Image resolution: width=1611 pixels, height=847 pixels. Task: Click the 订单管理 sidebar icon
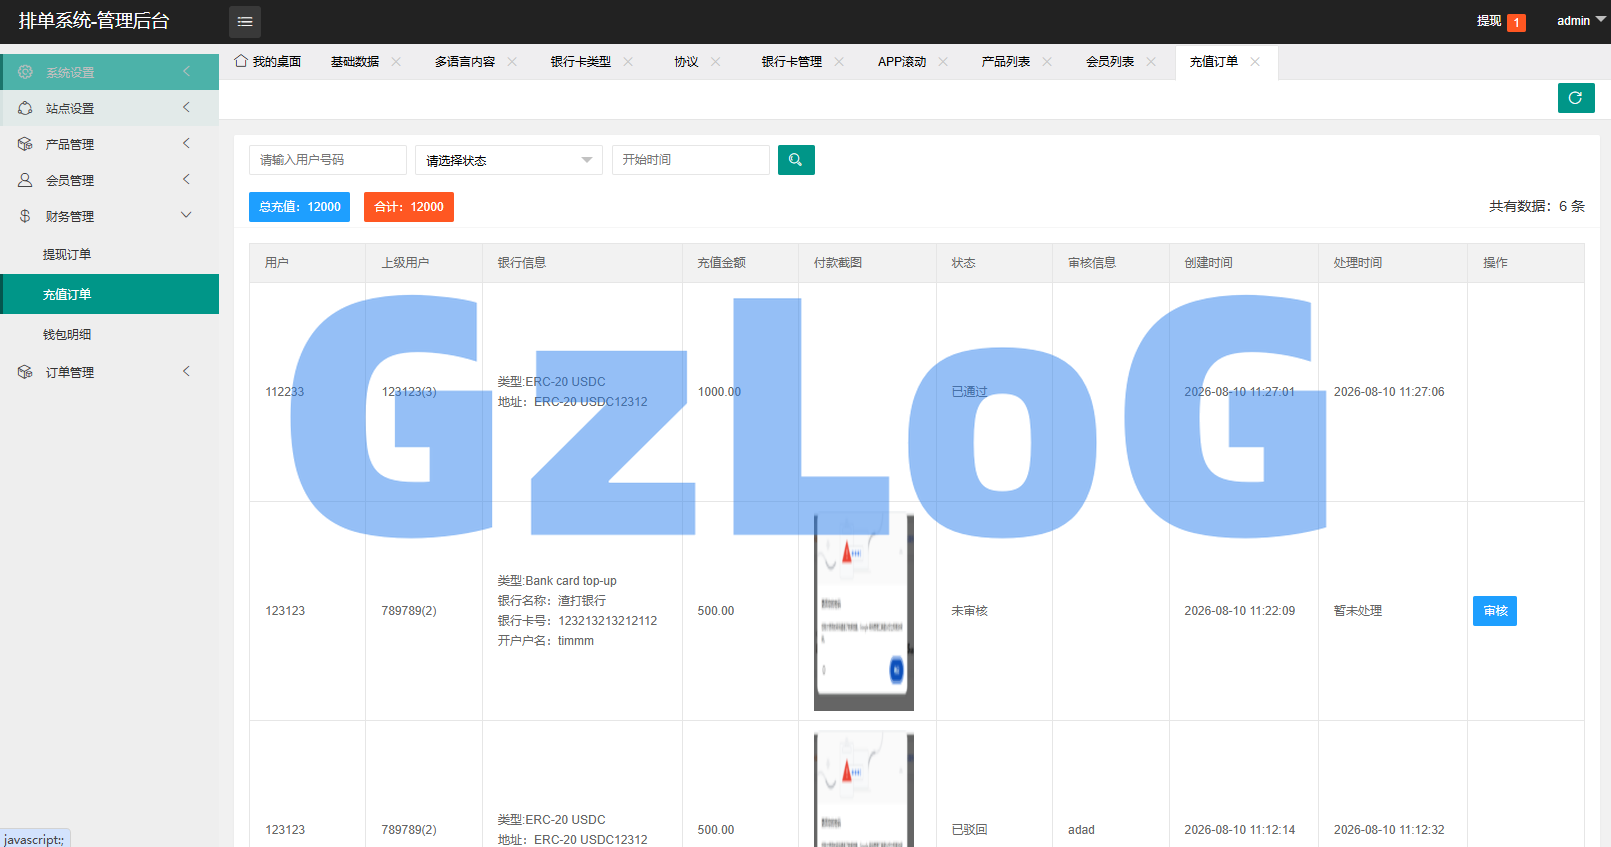coord(25,372)
